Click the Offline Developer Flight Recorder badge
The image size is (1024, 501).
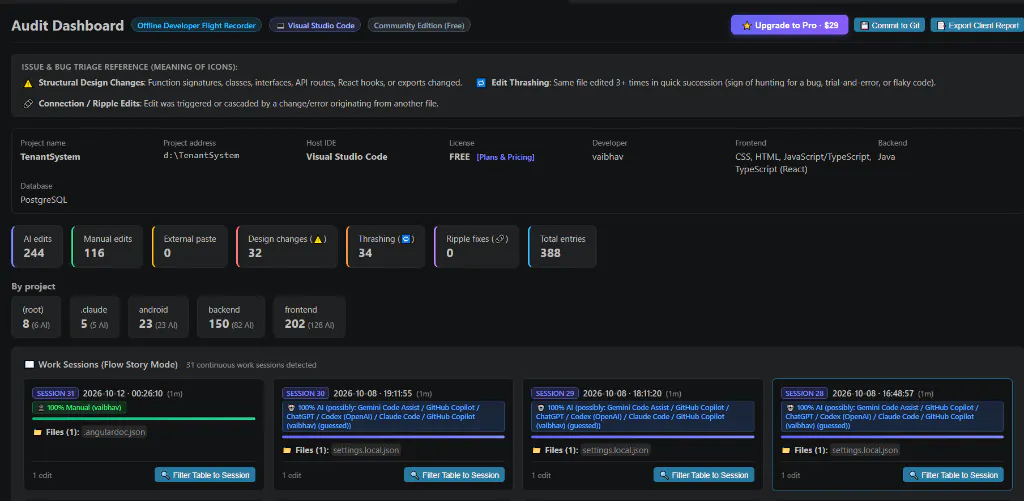coord(196,25)
